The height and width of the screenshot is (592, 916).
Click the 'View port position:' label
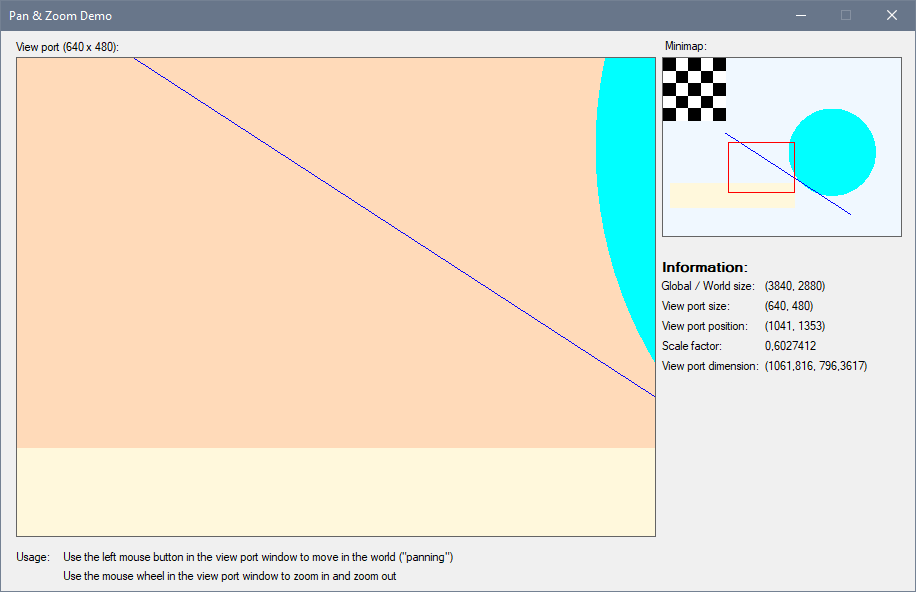pyautogui.click(x=705, y=326)
